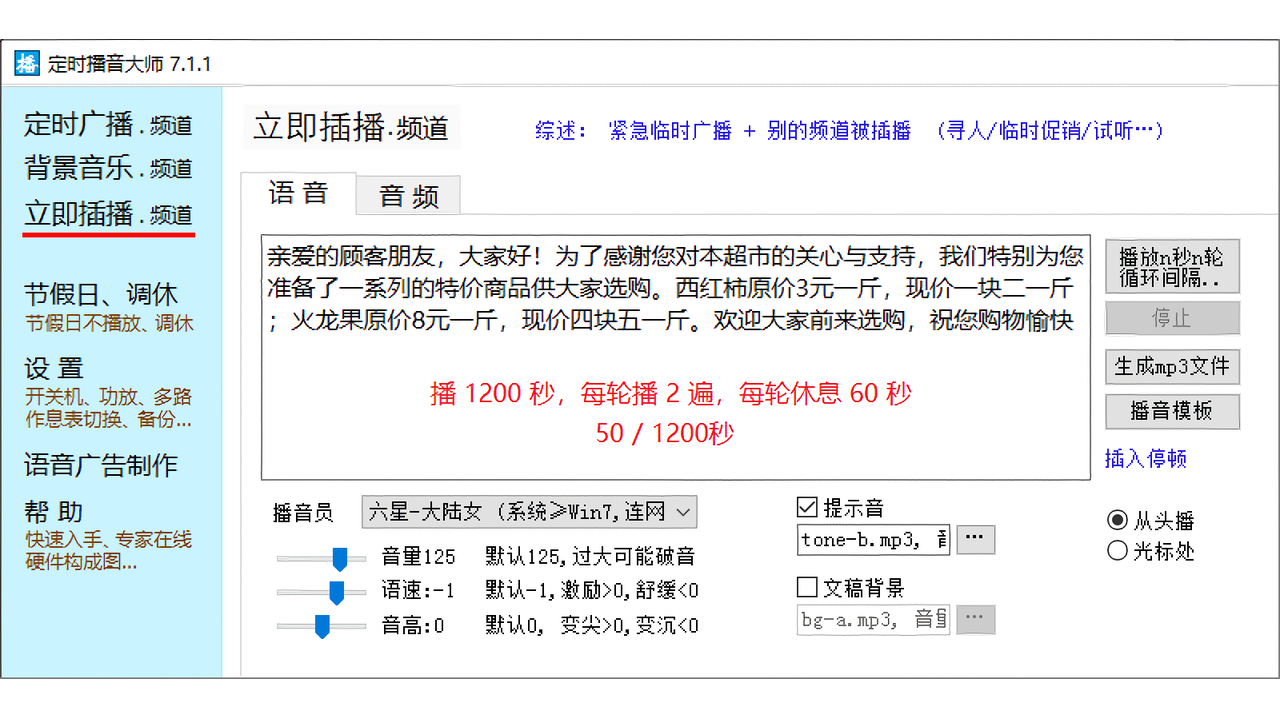The width and height of the screenshot is (1280, 720).
Task: Click the 生成mp3文件 button
Action: [1172, 366]
